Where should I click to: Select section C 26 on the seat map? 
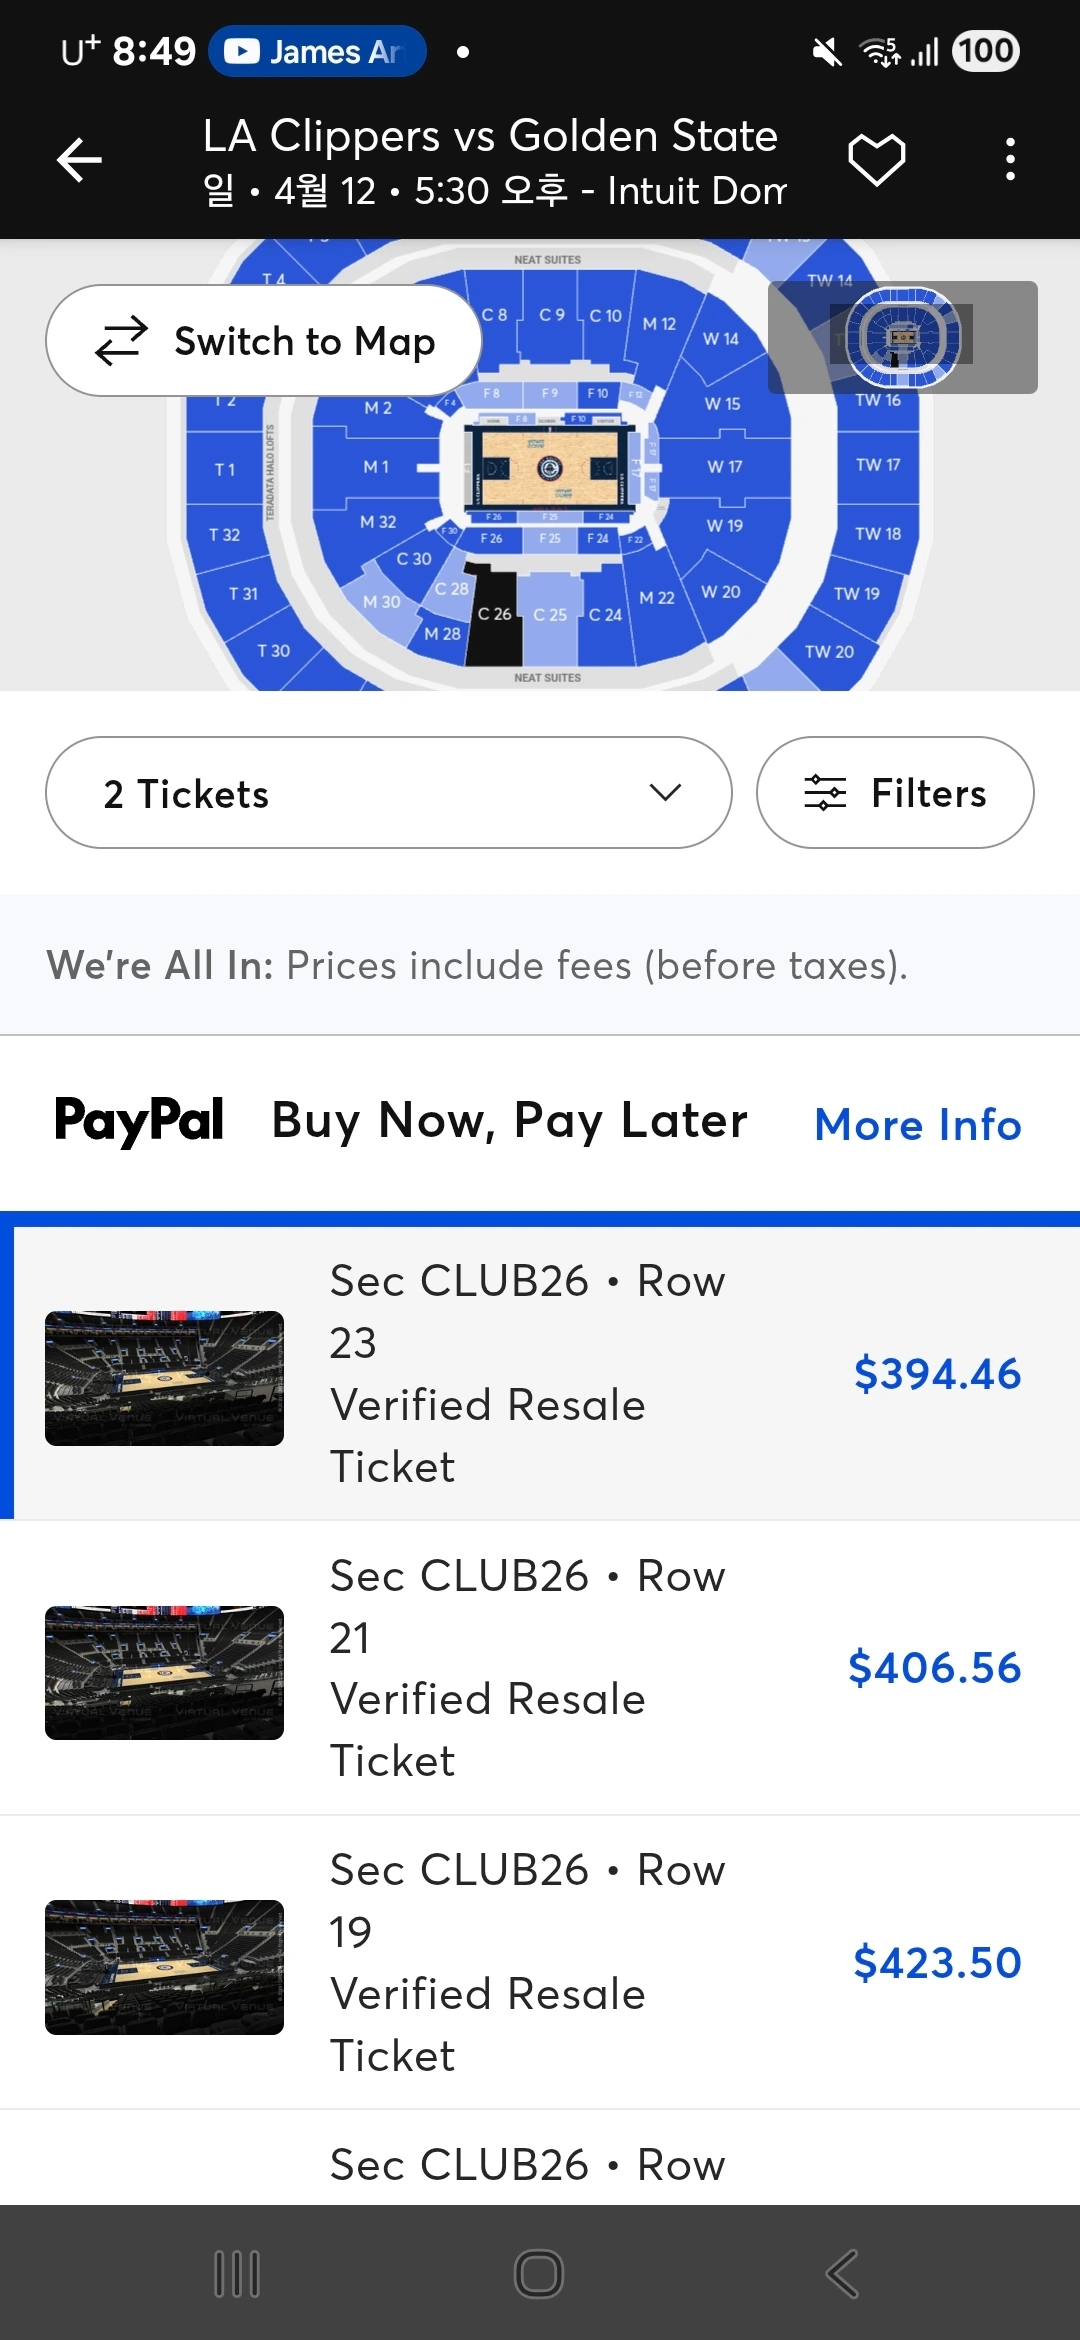[x=494, y=615]
